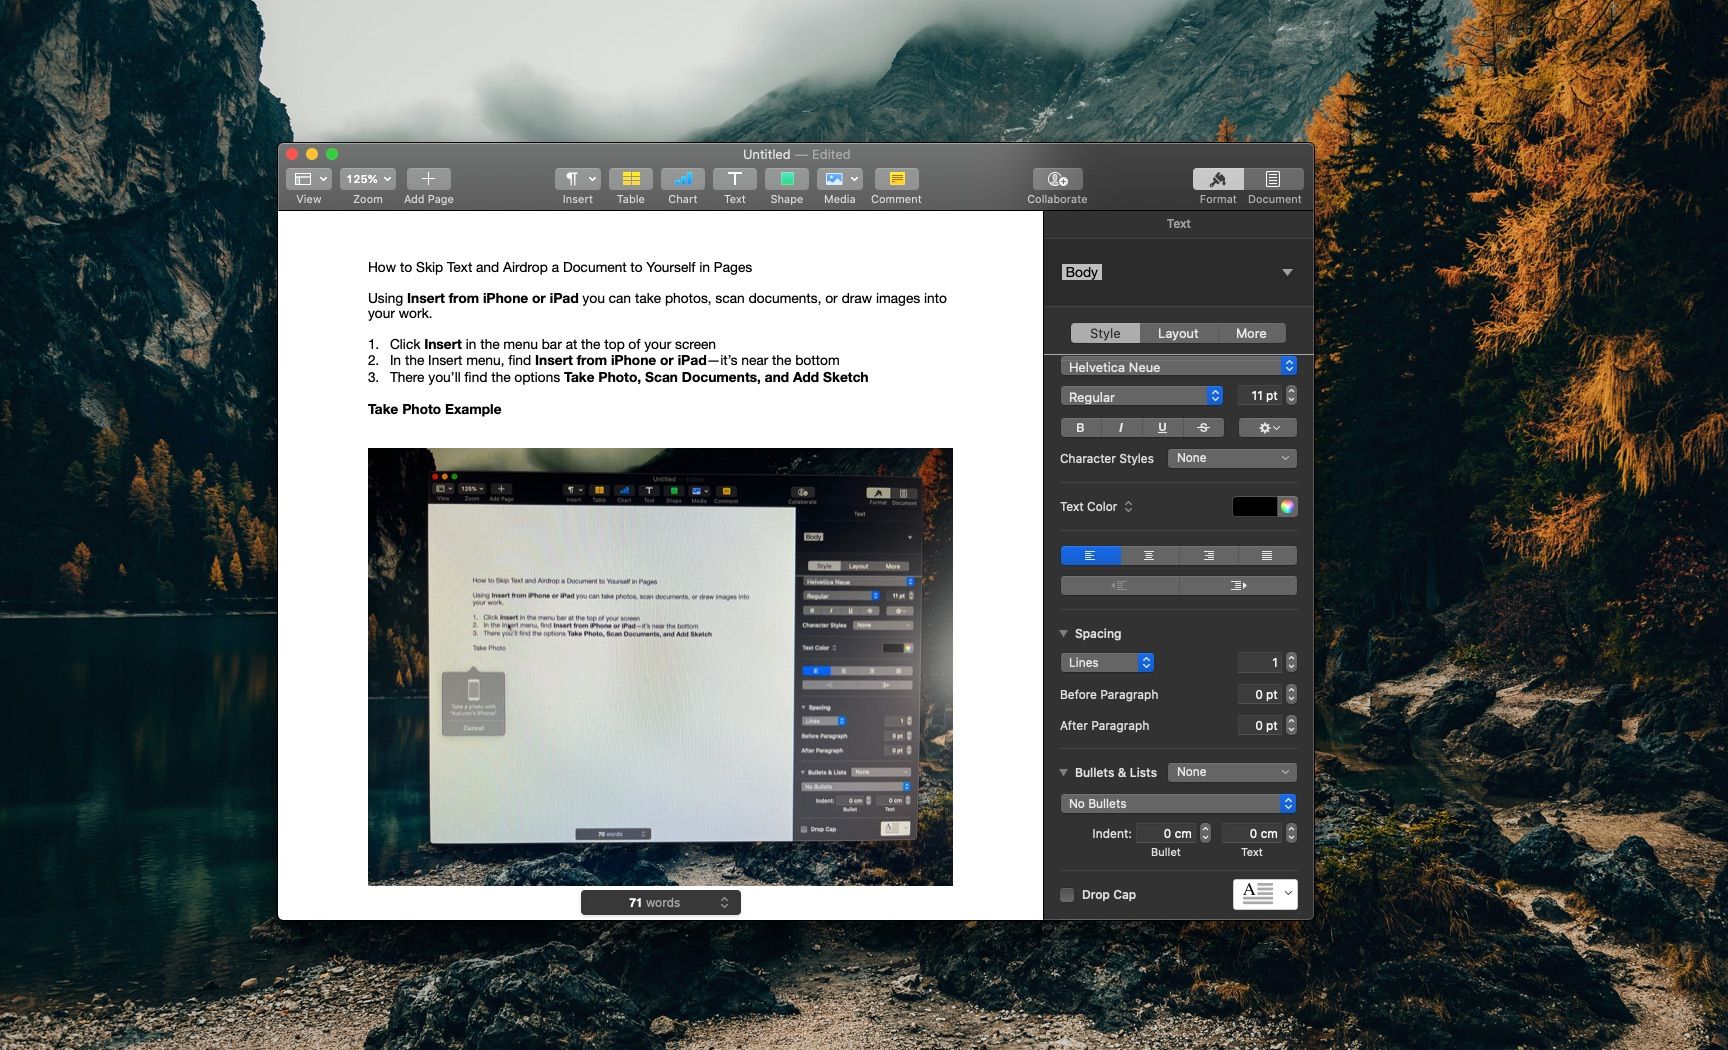Open the Media toolbar menu
This screenshot has height=1050, width=1728.
click(x=839, y=179)
